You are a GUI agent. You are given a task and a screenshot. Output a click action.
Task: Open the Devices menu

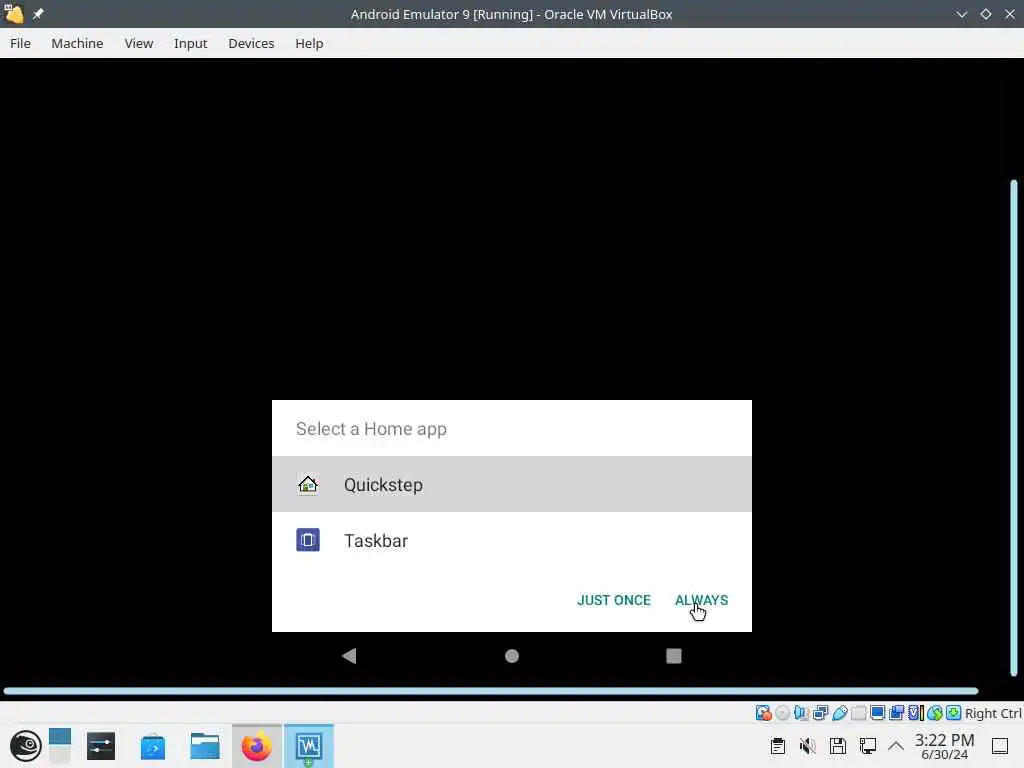coord(251,43)
